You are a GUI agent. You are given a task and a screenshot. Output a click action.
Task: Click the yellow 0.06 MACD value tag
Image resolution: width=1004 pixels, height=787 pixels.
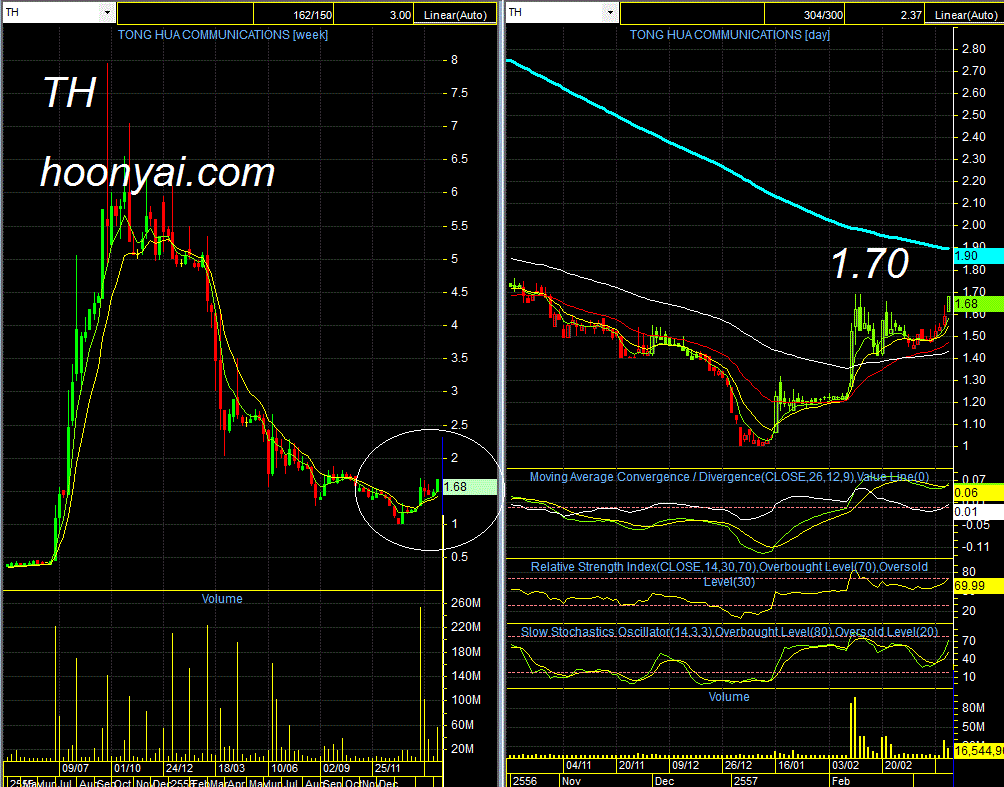(978, 492)
